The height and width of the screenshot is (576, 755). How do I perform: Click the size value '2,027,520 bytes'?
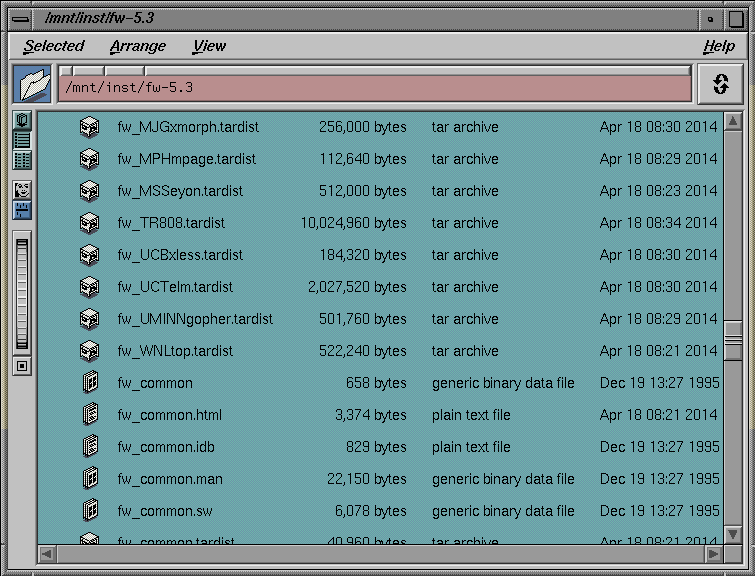point(357,287)
